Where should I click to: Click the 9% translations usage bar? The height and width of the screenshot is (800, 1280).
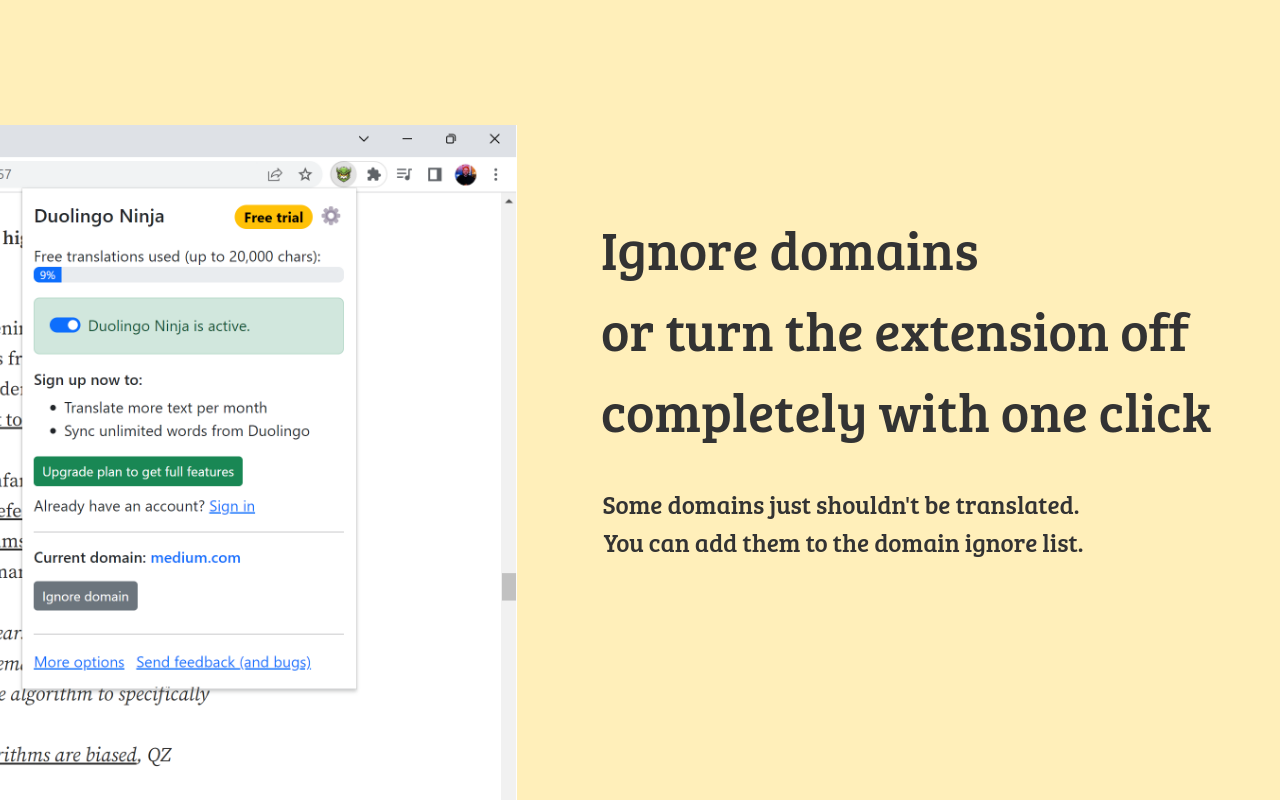(189, 275)
